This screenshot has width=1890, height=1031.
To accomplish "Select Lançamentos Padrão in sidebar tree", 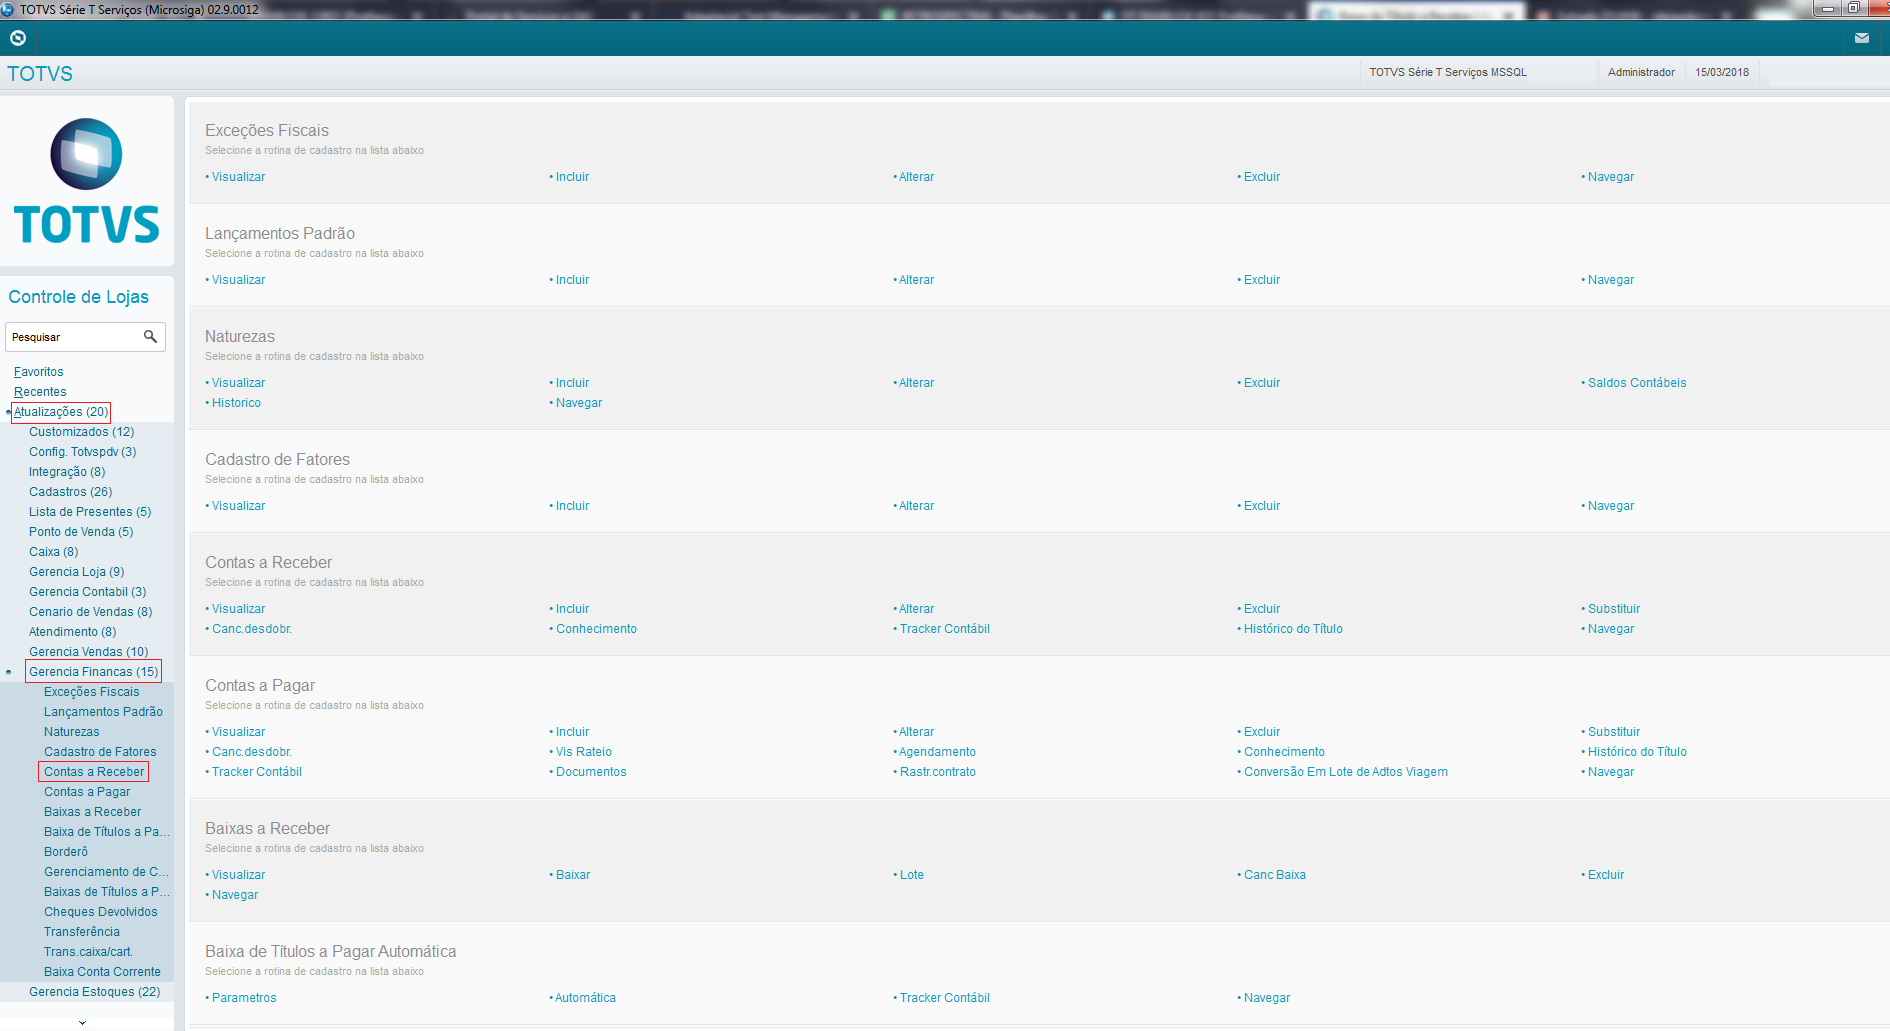I will [103, 712].
